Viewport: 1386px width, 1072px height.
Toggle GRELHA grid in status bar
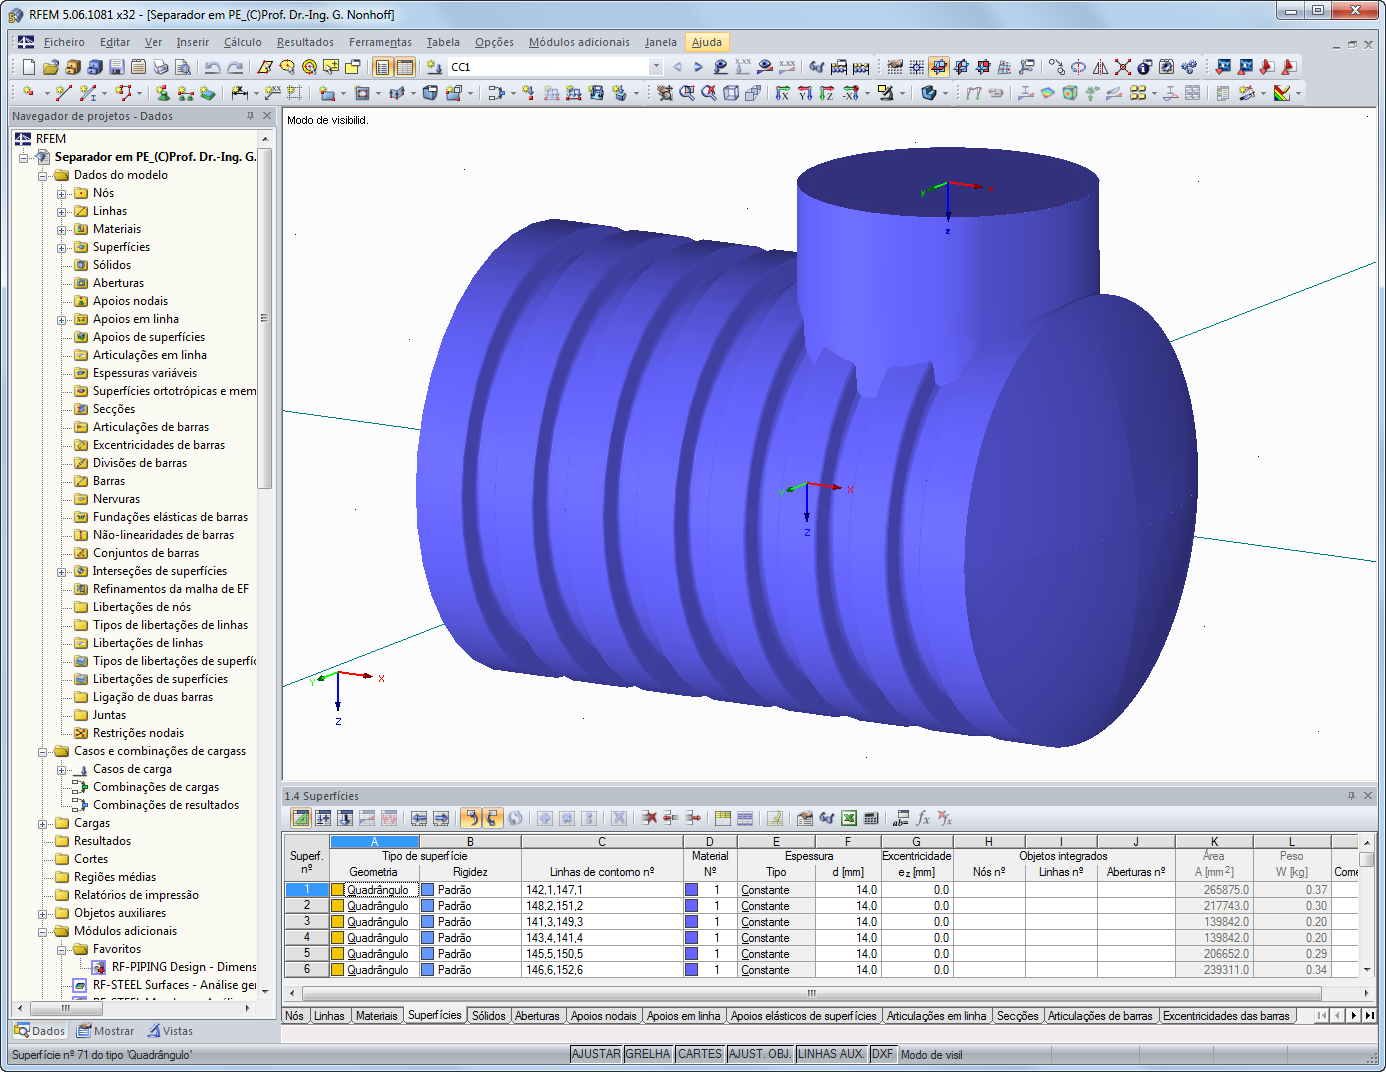[648, 1054]
